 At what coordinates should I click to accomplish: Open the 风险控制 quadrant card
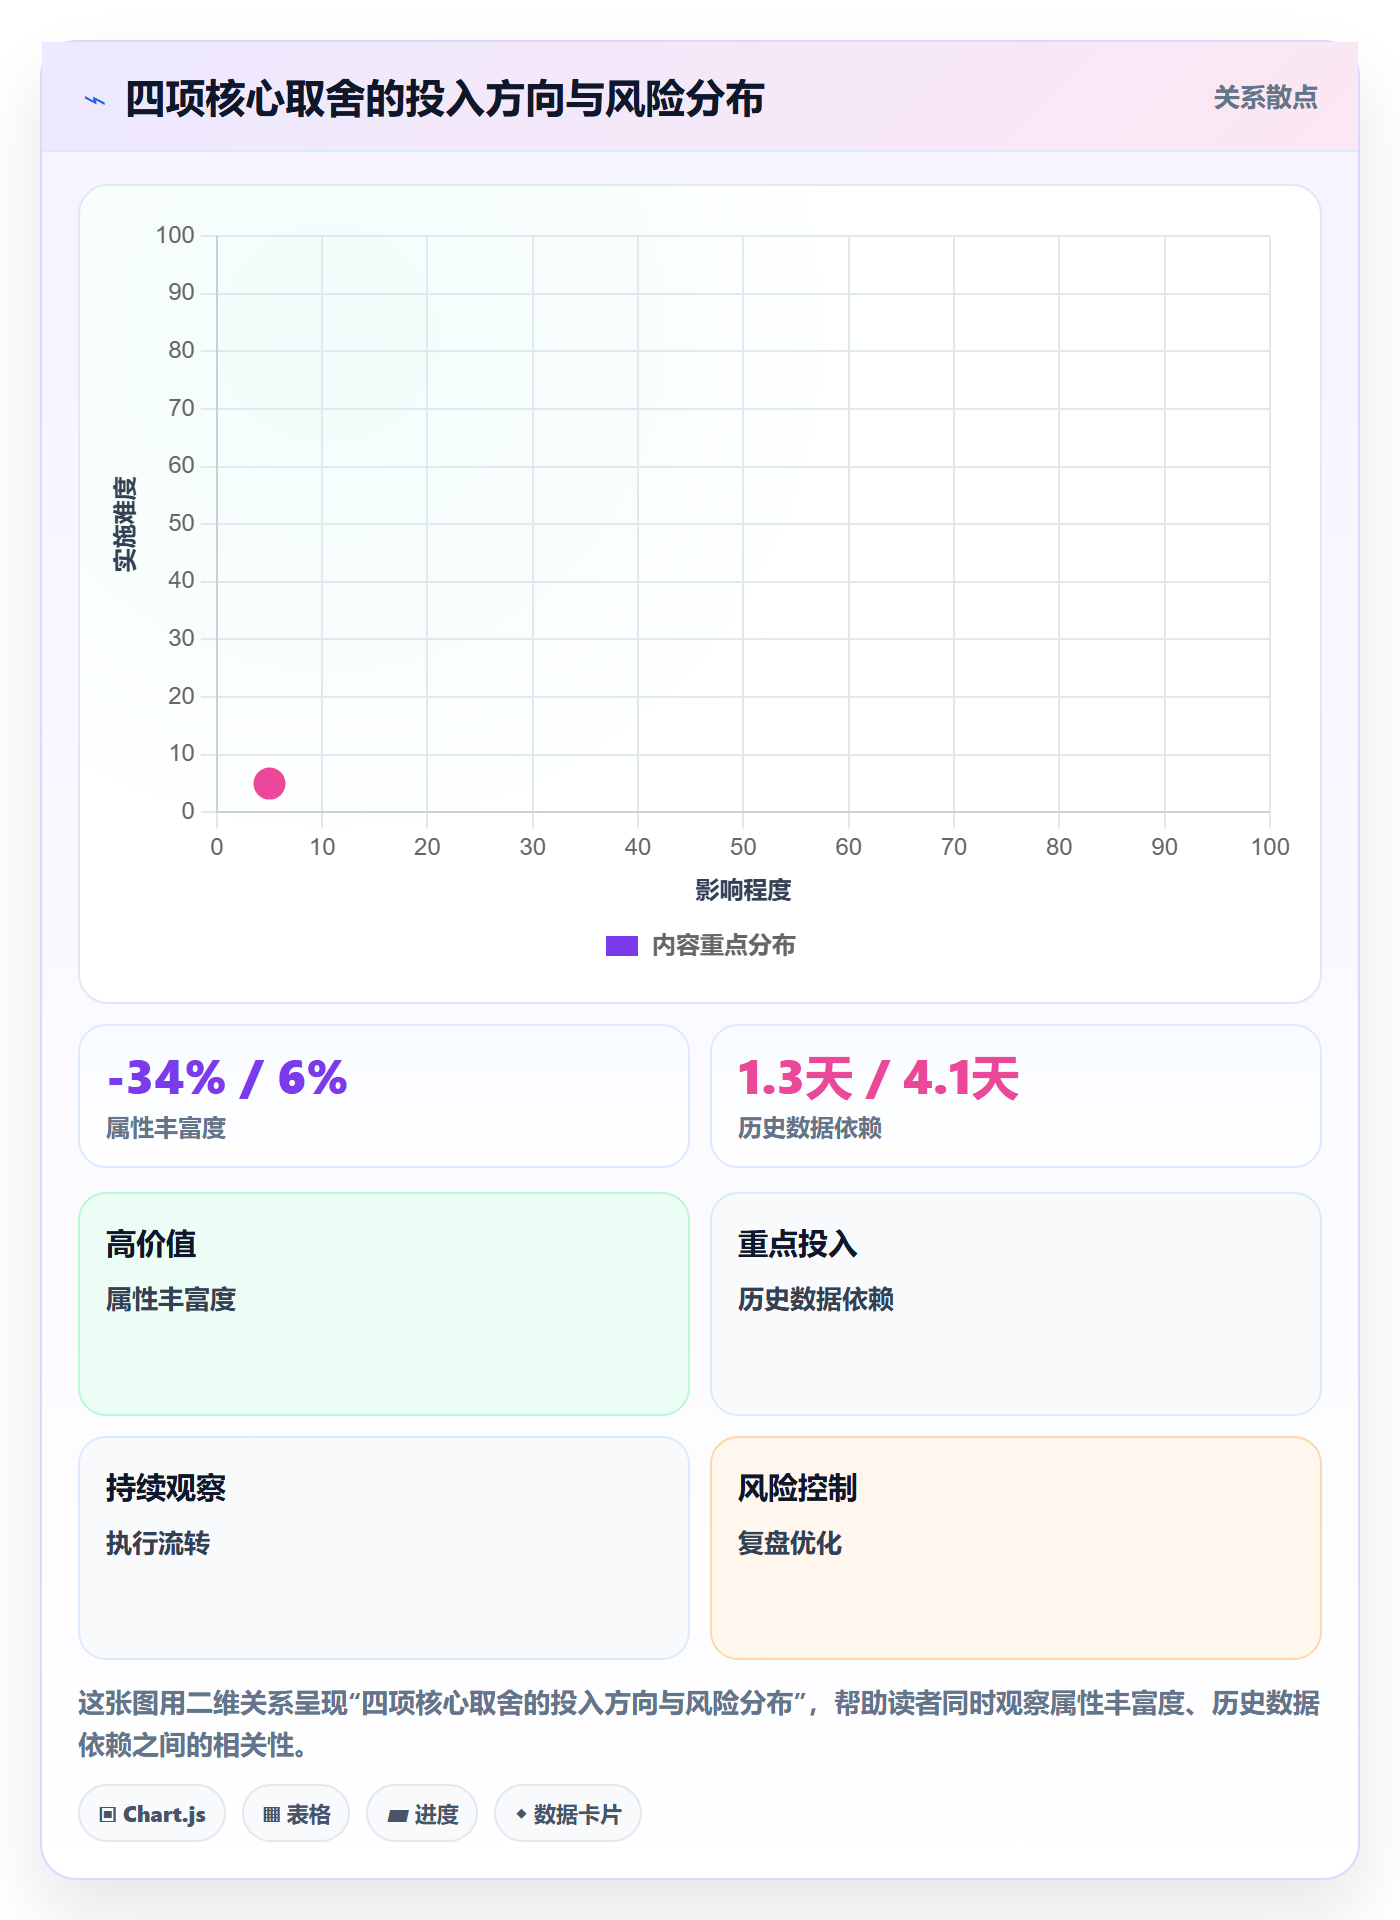(1016, 1548)
